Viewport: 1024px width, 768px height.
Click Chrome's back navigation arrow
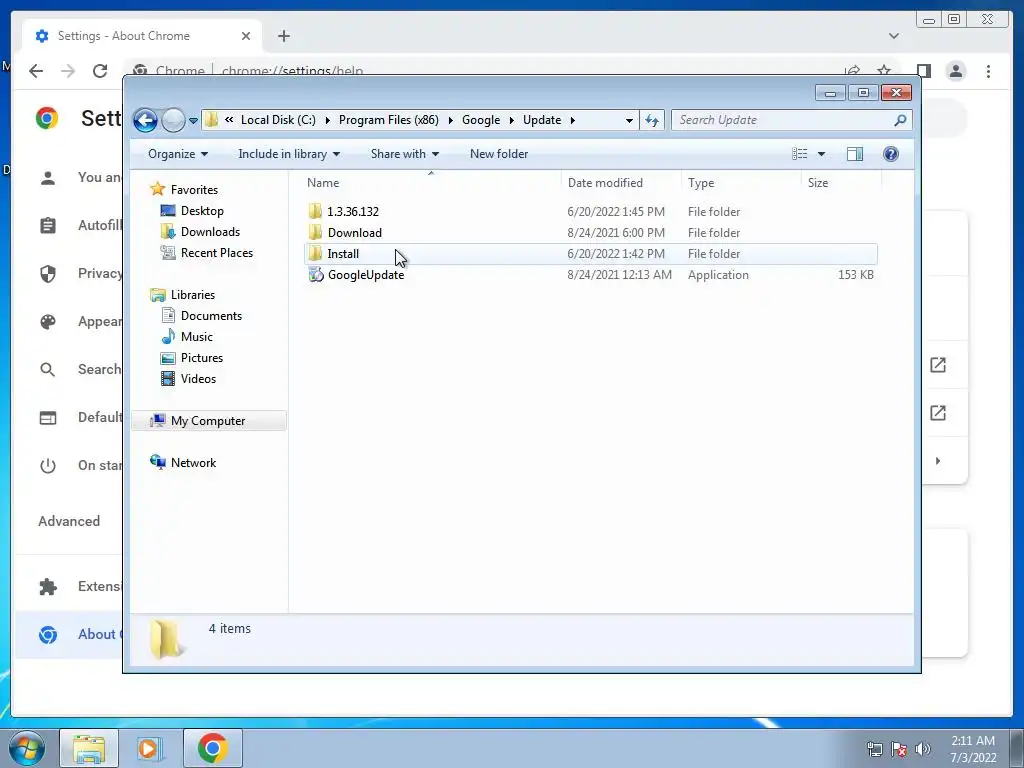36,71
